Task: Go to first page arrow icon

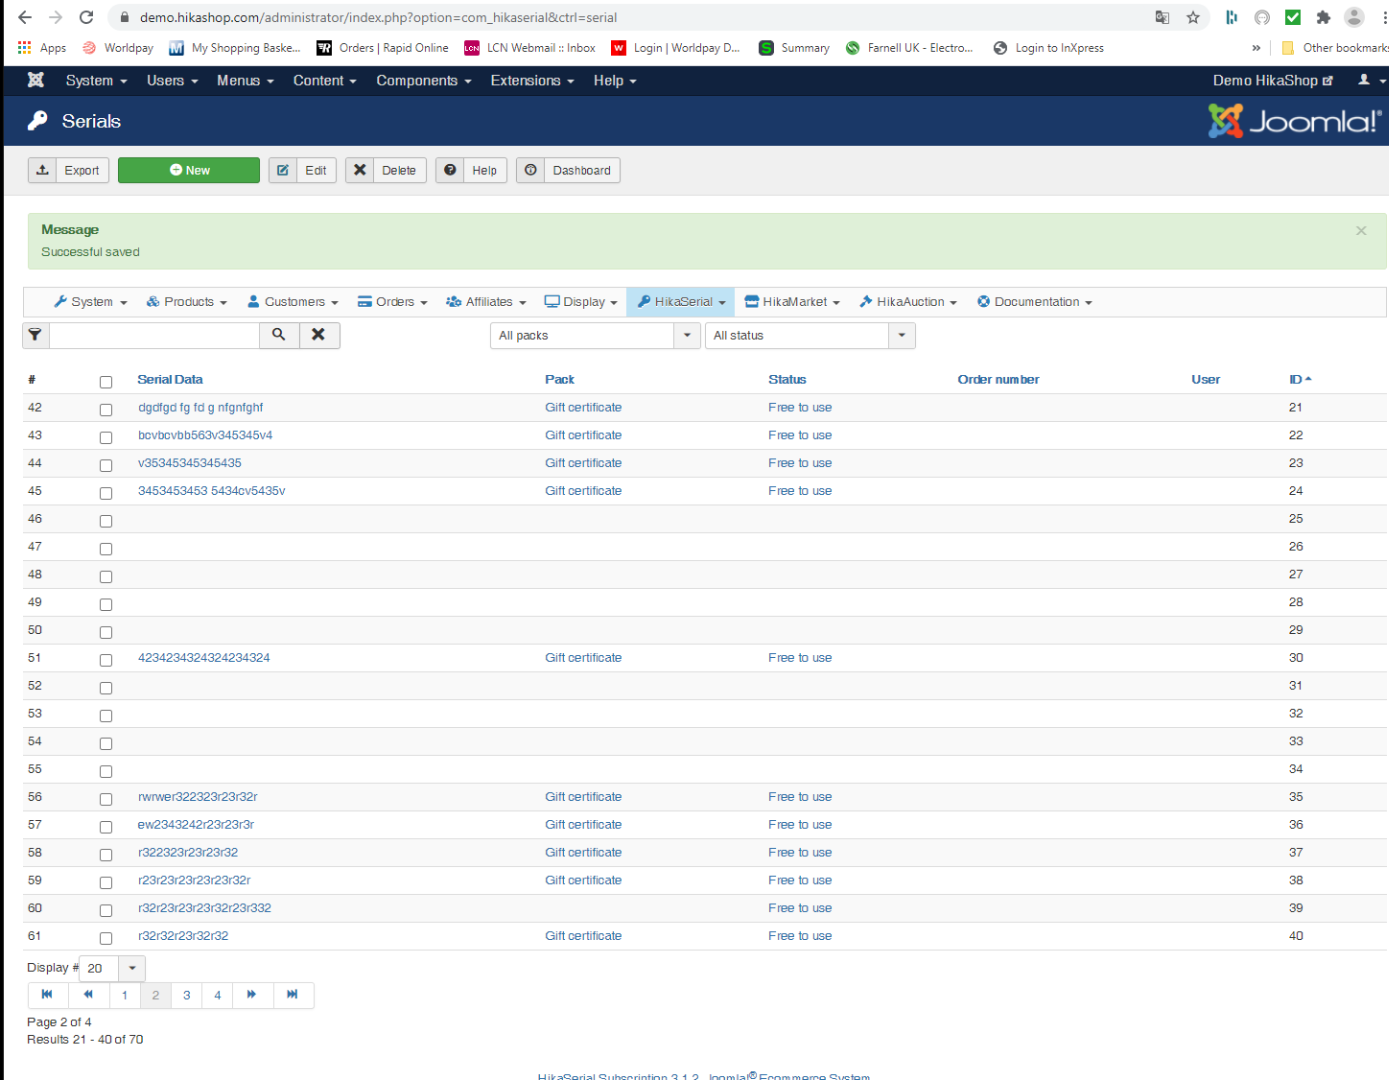Action: [x=47, y=995]
